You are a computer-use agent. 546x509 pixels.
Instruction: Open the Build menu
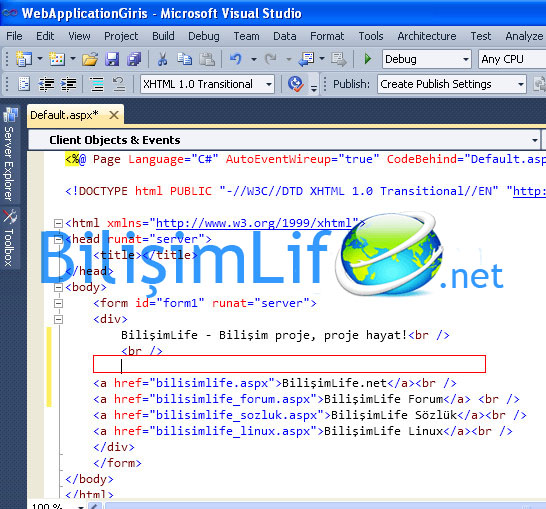pos(163,36)
